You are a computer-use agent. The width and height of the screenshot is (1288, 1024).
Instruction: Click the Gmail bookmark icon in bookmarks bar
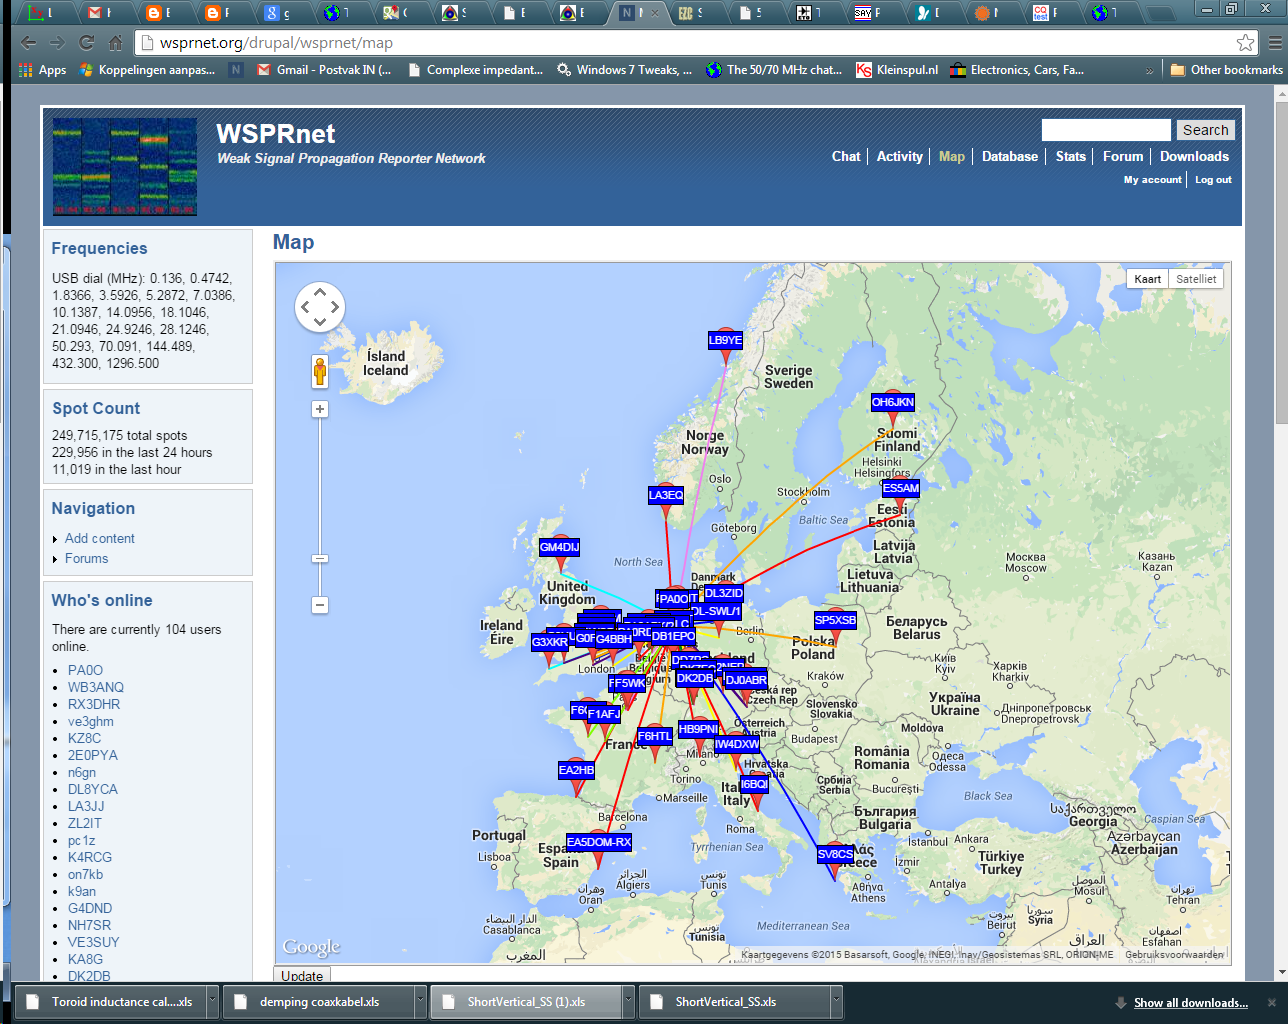coord(262,70)
